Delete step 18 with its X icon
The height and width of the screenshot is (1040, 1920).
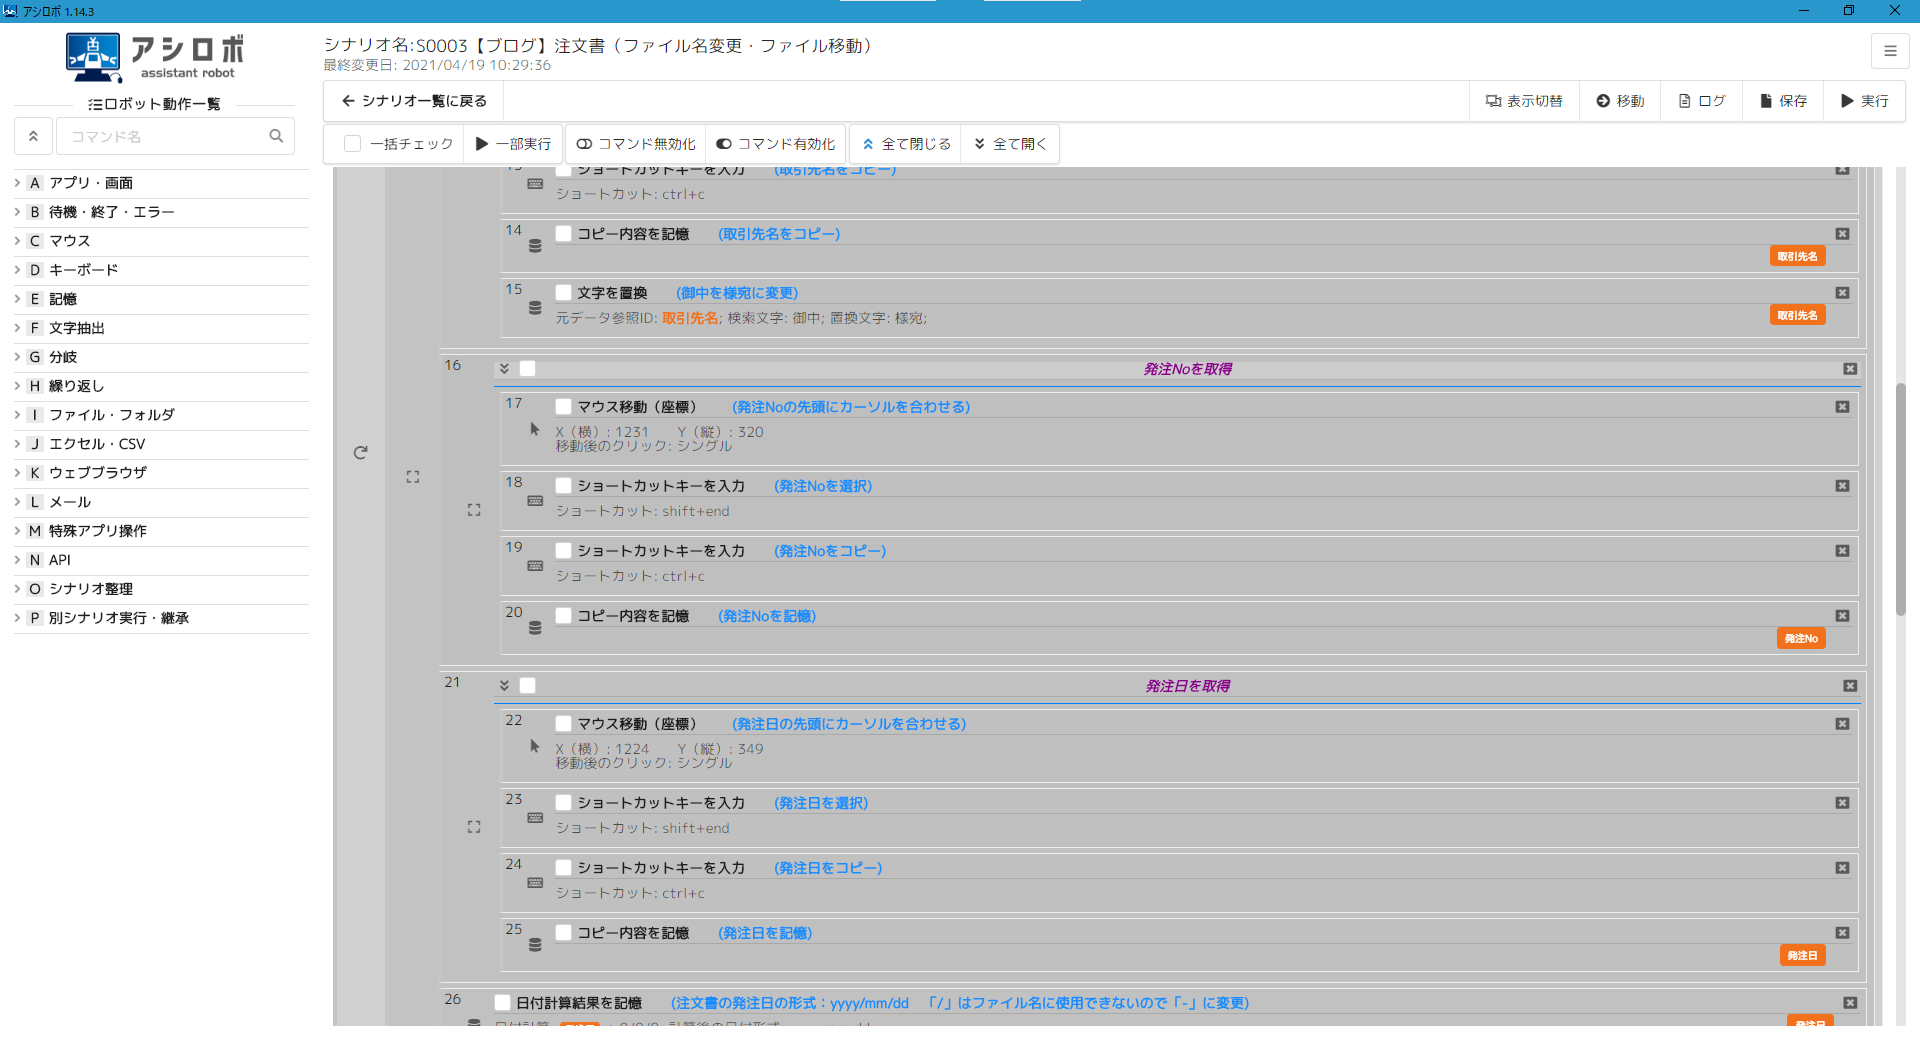tap(1842, 486)
